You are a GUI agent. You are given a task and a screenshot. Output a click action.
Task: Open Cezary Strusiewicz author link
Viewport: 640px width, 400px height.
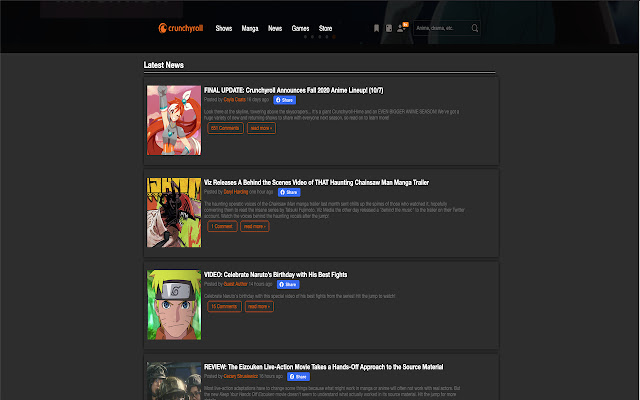point(241,376)
